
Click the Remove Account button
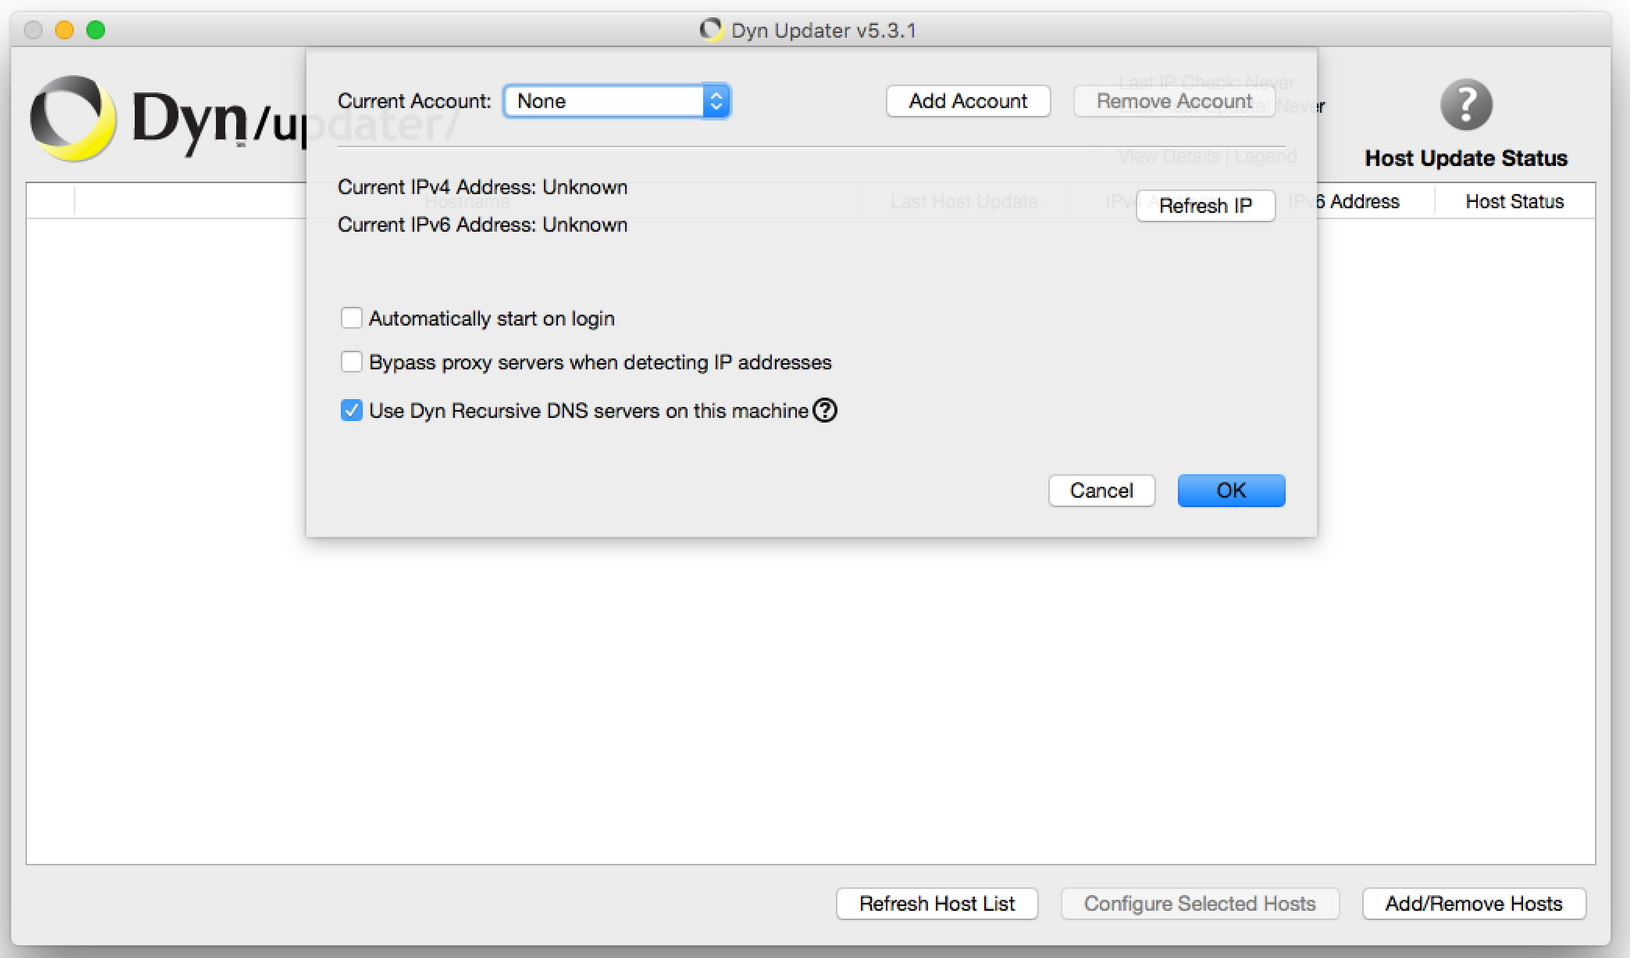pyautogui.click(x=1173, y=101)
